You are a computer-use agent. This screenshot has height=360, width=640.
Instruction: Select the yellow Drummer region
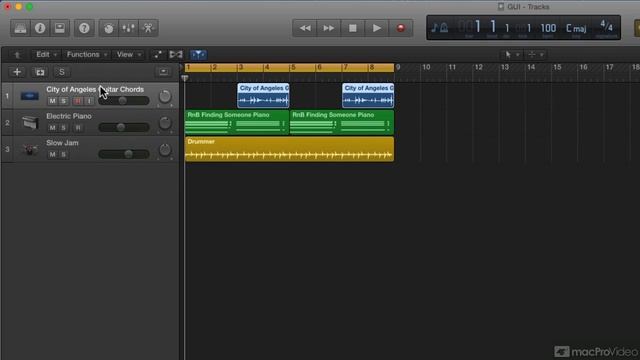(x=289, y=149)
